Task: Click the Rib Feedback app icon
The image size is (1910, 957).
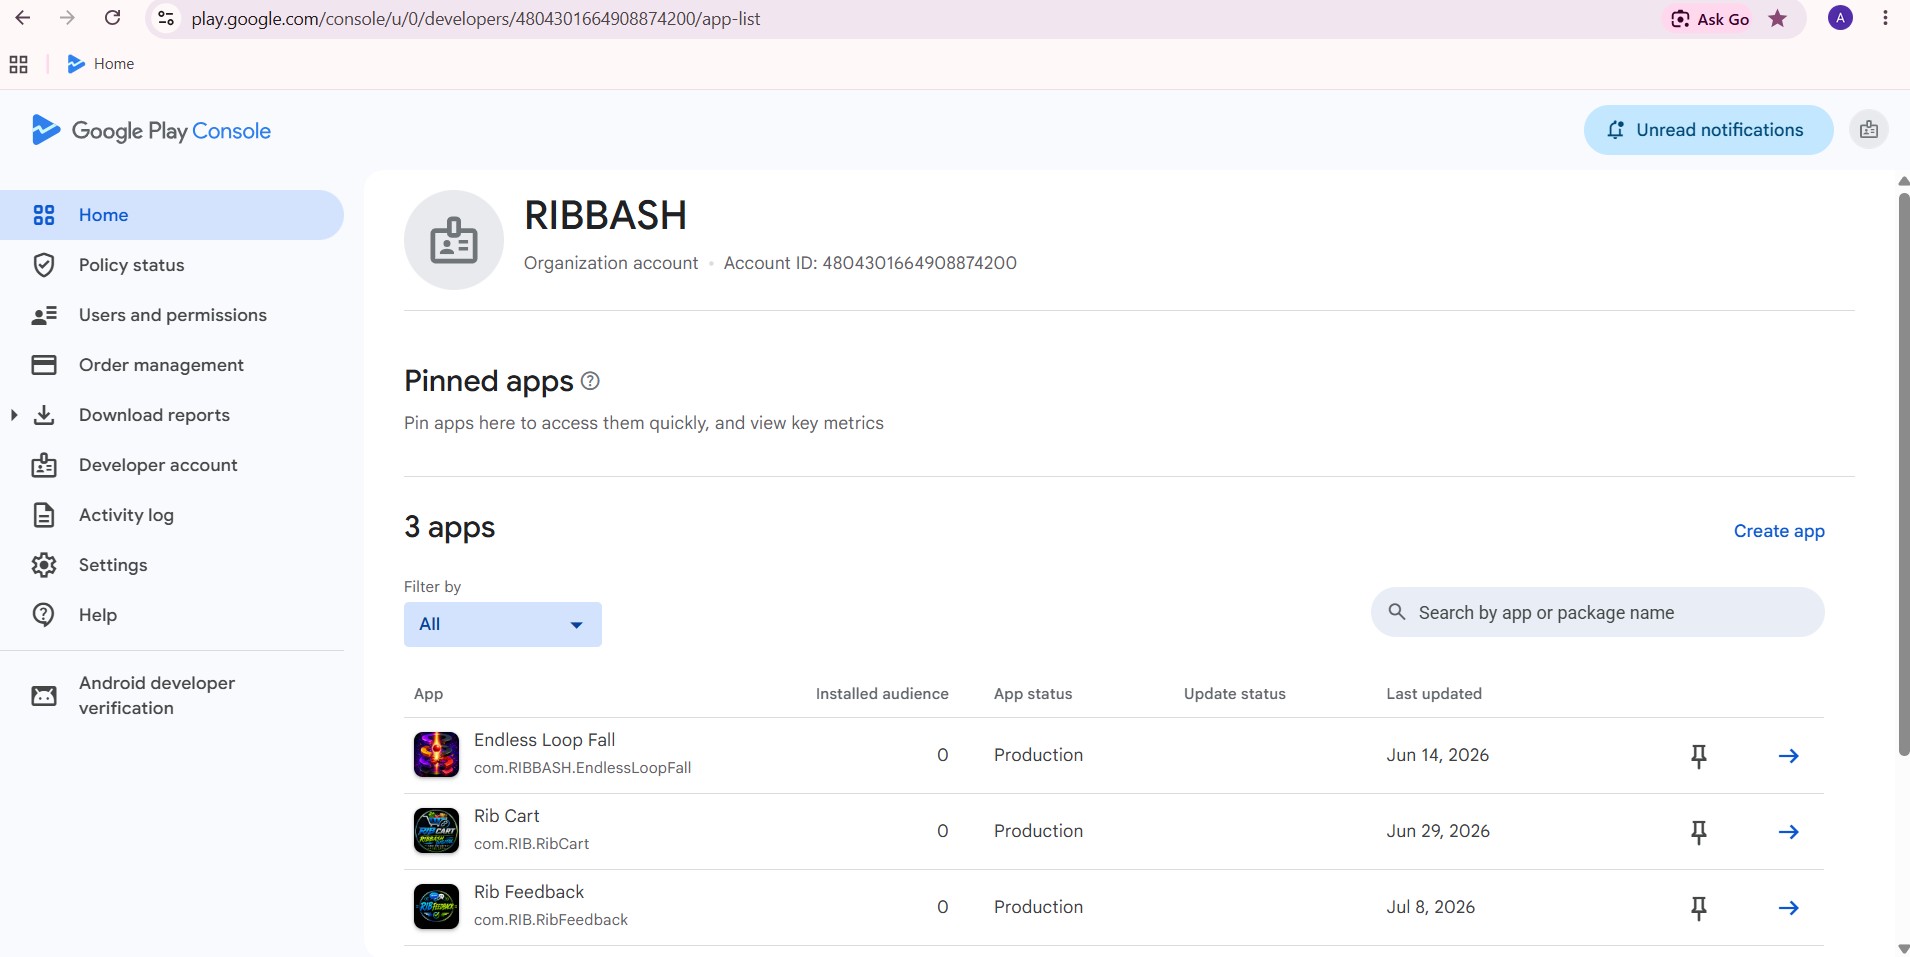Action: pyautogui.click(x=436, y=907)
